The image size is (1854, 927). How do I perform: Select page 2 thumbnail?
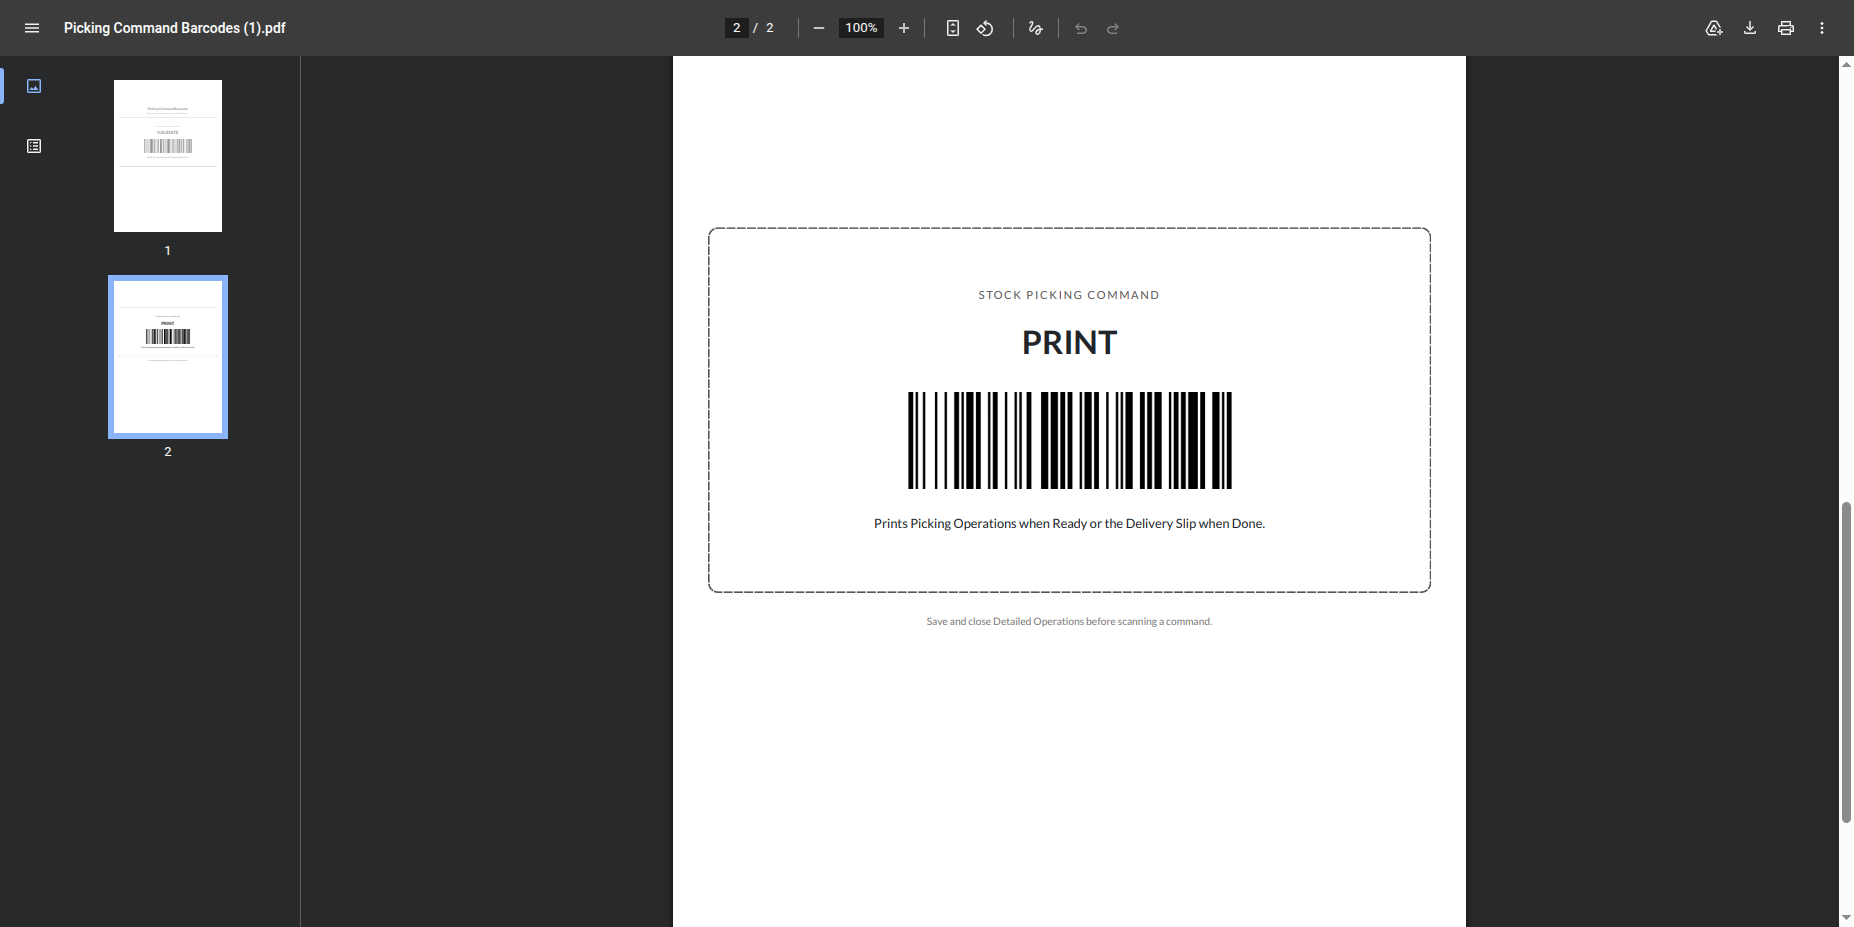click(168, 357)
